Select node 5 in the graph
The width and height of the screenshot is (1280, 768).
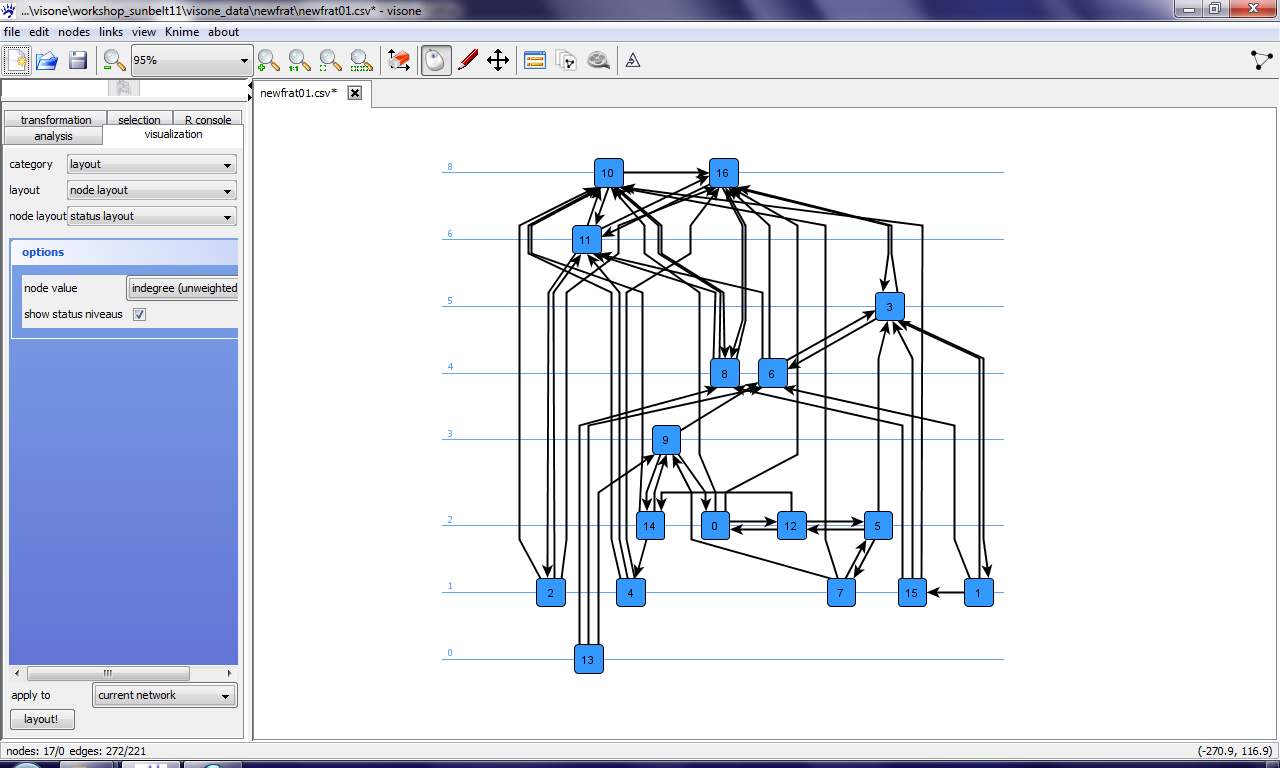tap(878, 526)
